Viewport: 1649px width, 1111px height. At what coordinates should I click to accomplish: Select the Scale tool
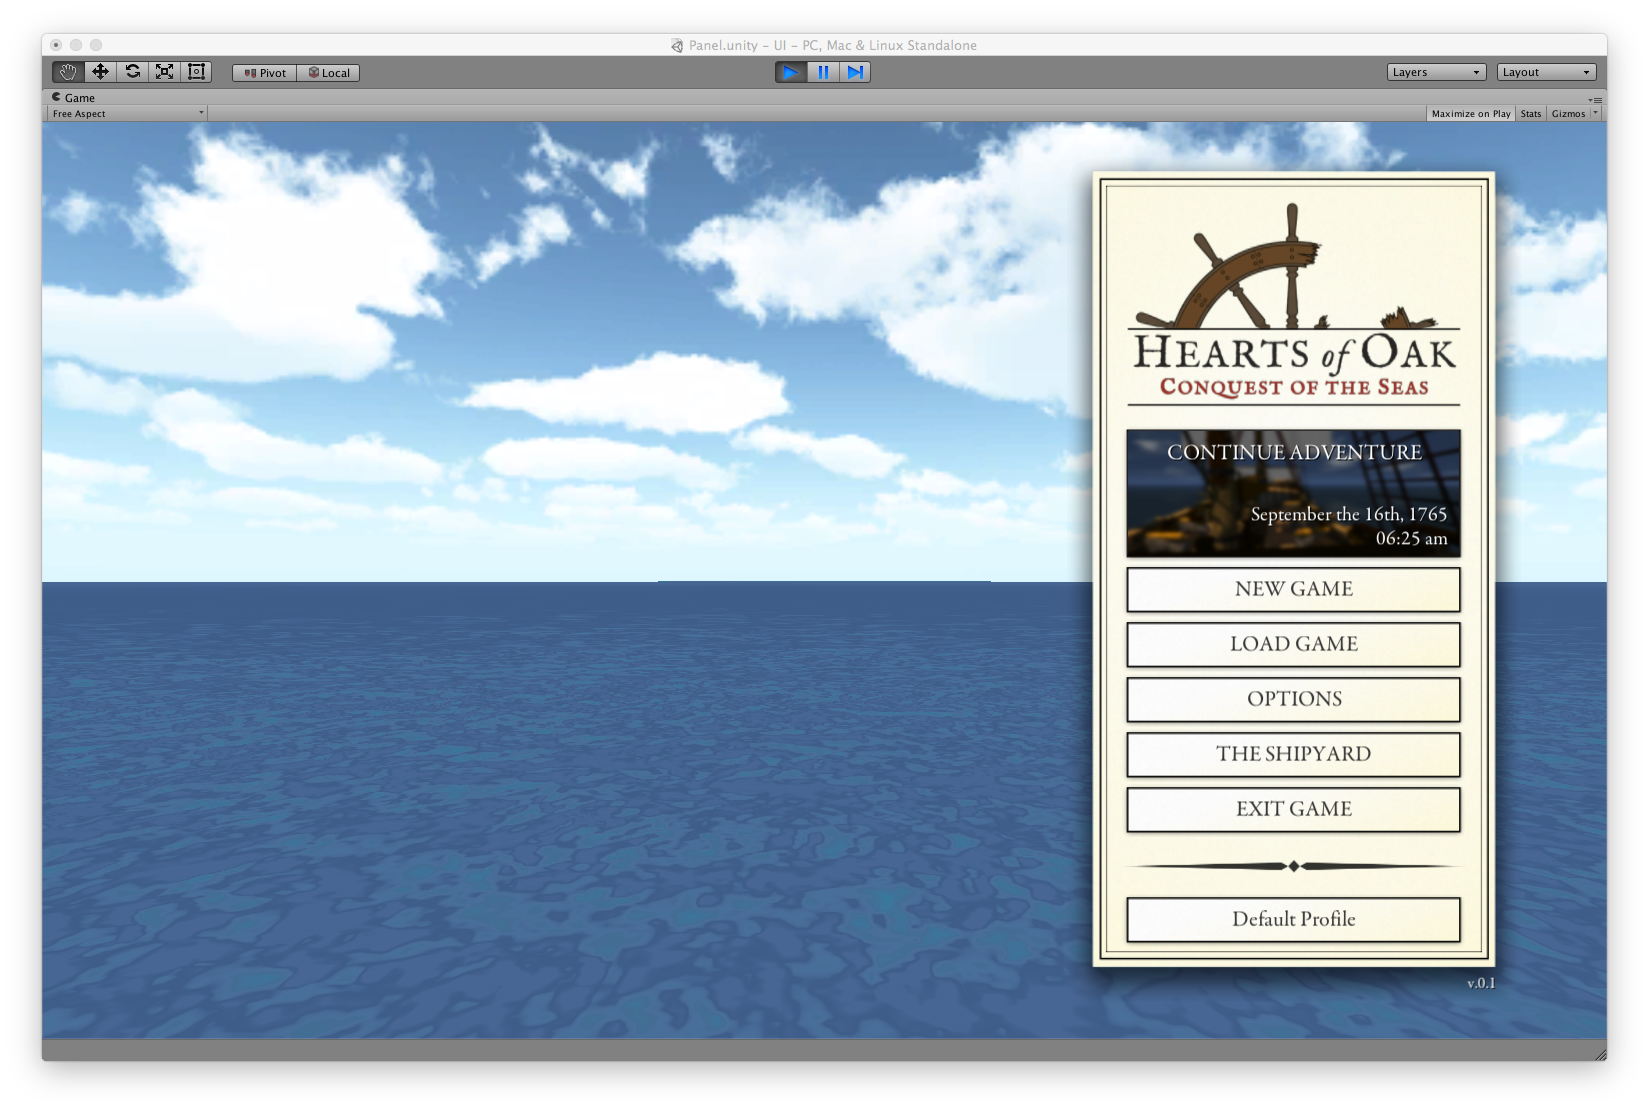pos(164,72)
